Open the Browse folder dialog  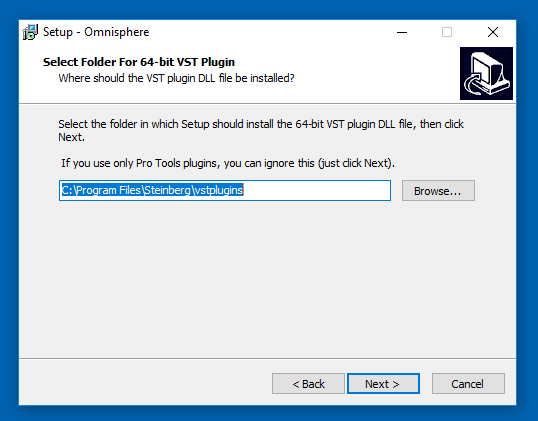[438, 190]
